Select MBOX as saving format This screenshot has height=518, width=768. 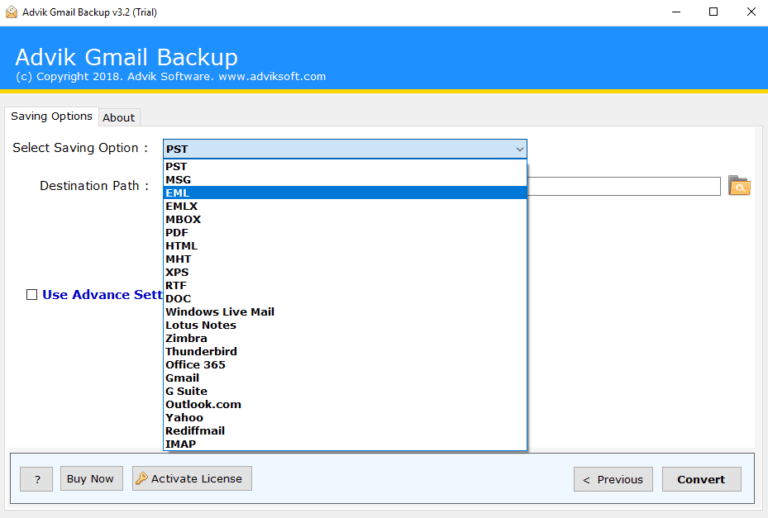pos(345,219)
